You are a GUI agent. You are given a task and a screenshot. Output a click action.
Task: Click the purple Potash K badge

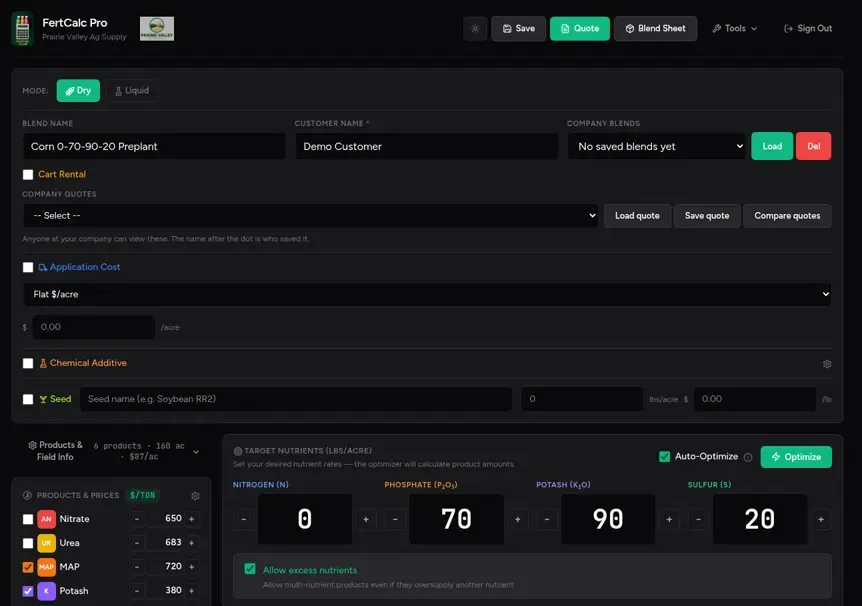click(x=46, y=591)
